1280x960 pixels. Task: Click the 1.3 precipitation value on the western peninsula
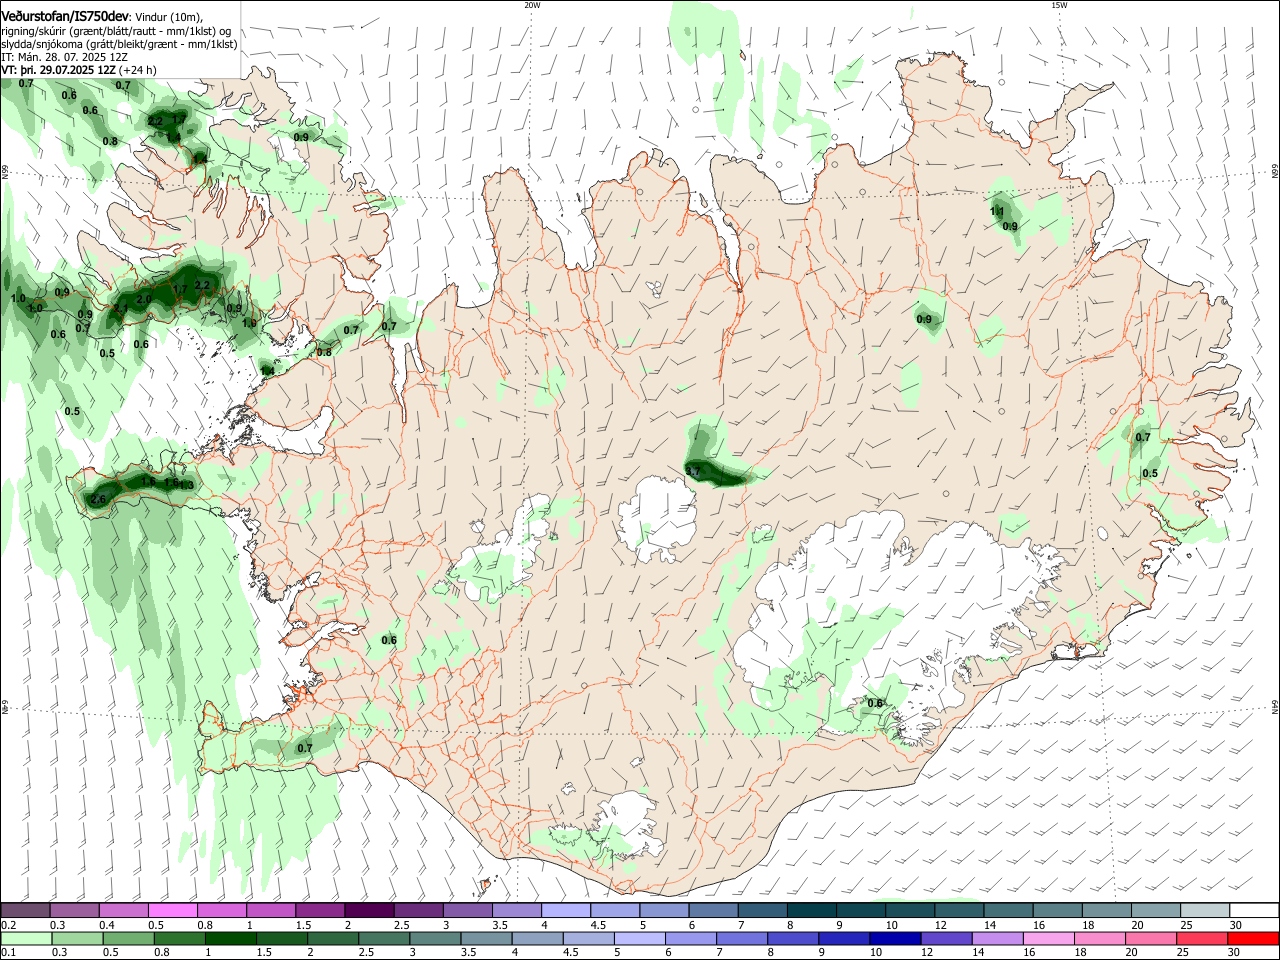[186, 485]
